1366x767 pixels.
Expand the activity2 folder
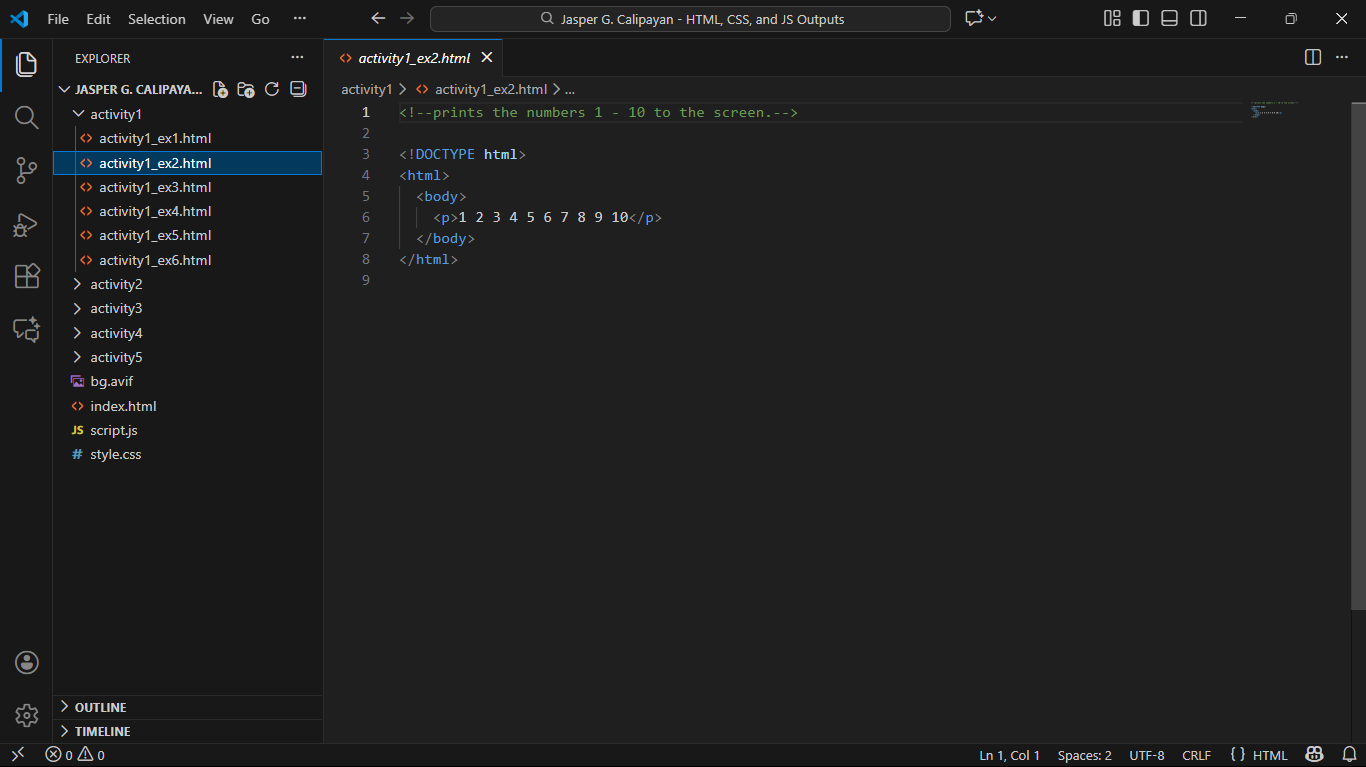click(116, 284)
